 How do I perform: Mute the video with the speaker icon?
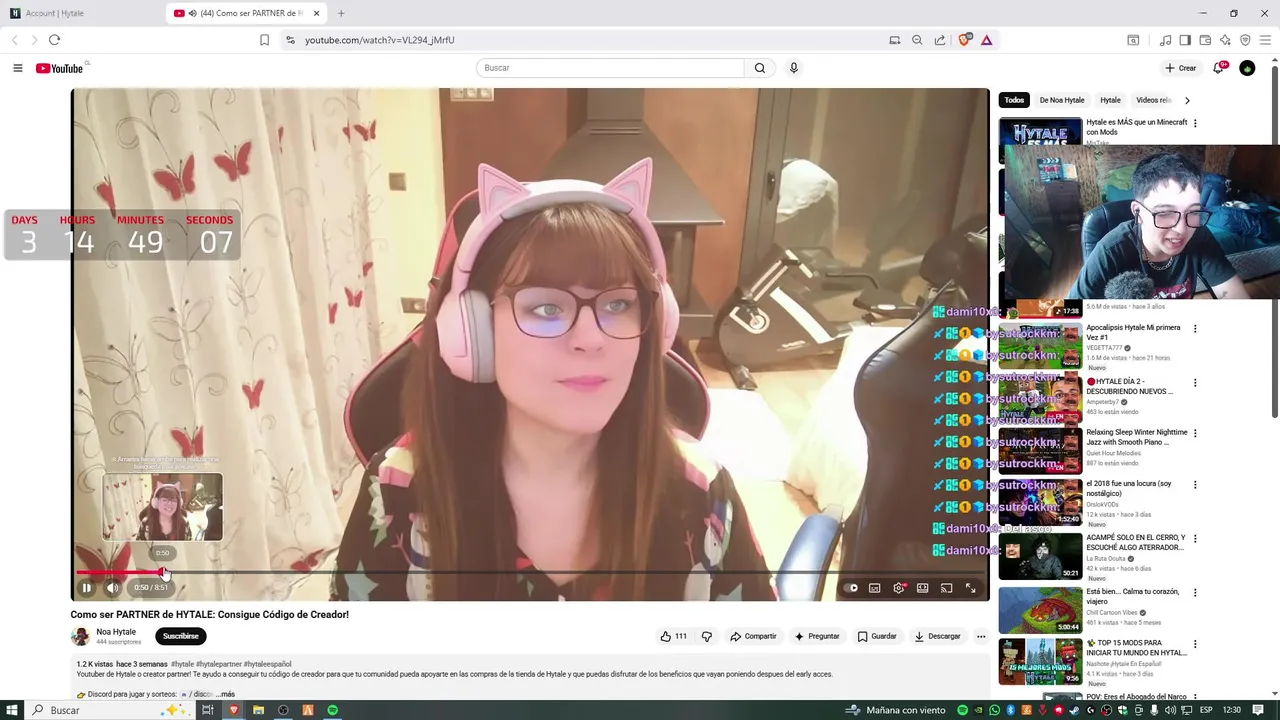(x=113, y=588)
